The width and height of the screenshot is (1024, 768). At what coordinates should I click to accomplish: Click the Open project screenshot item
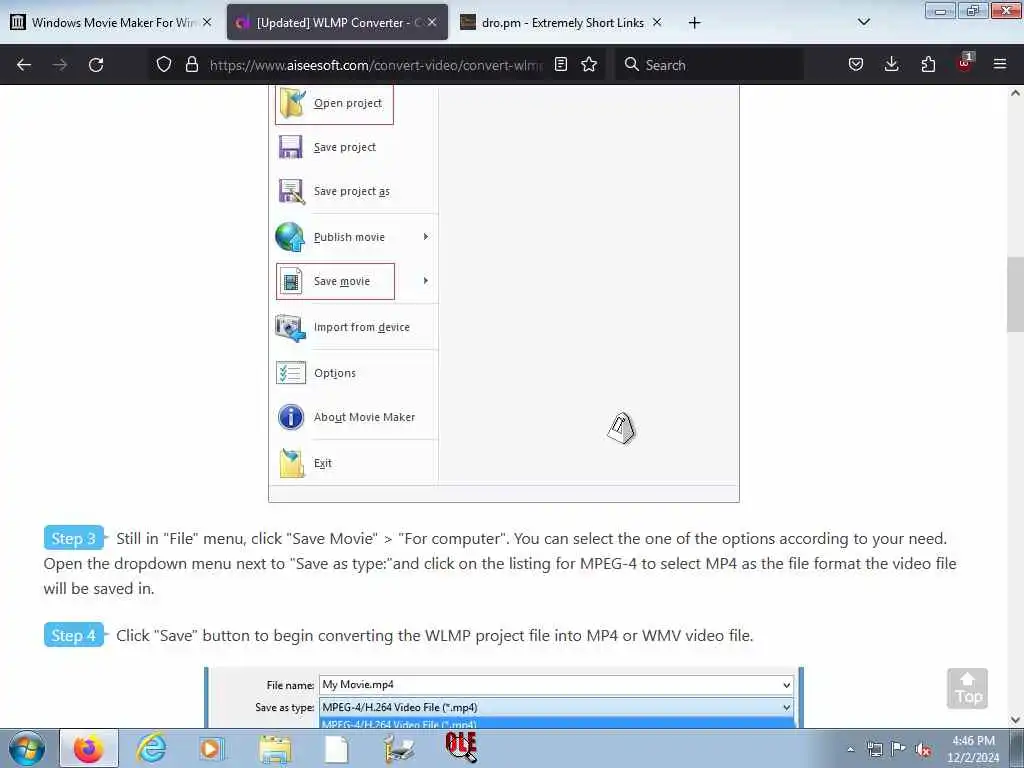click(334, 104)
